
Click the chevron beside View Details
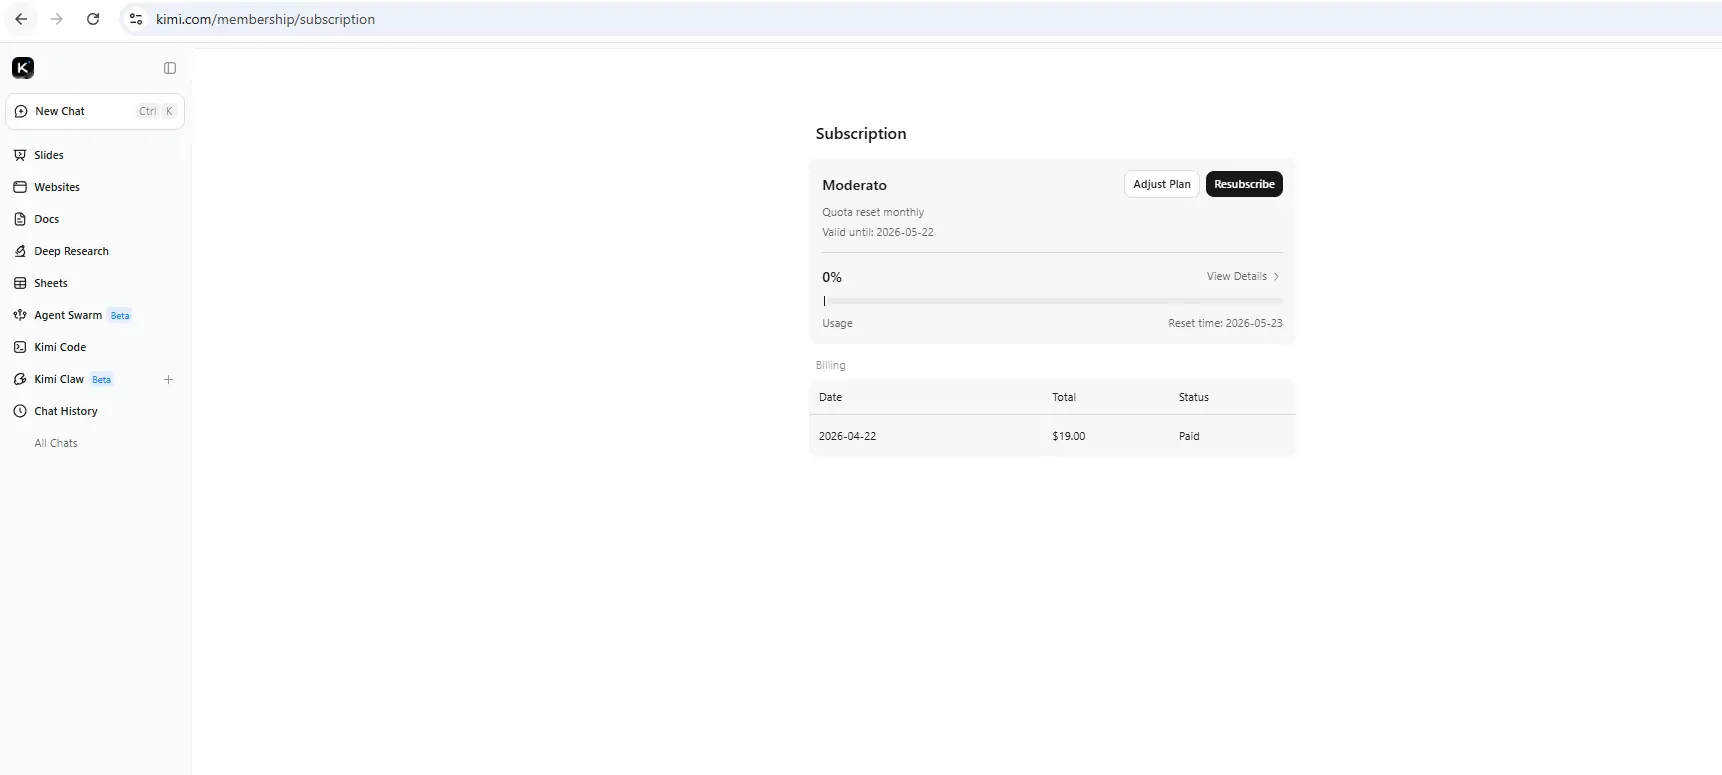point(1276,276)
